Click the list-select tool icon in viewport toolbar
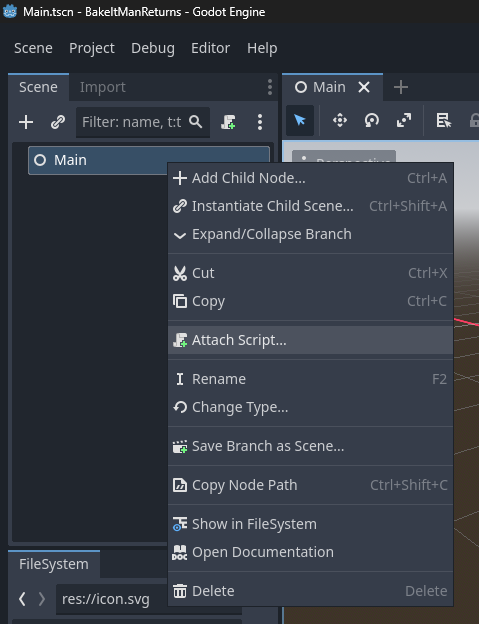The height and width of the screenshot is (624, 479). (444, 120)
